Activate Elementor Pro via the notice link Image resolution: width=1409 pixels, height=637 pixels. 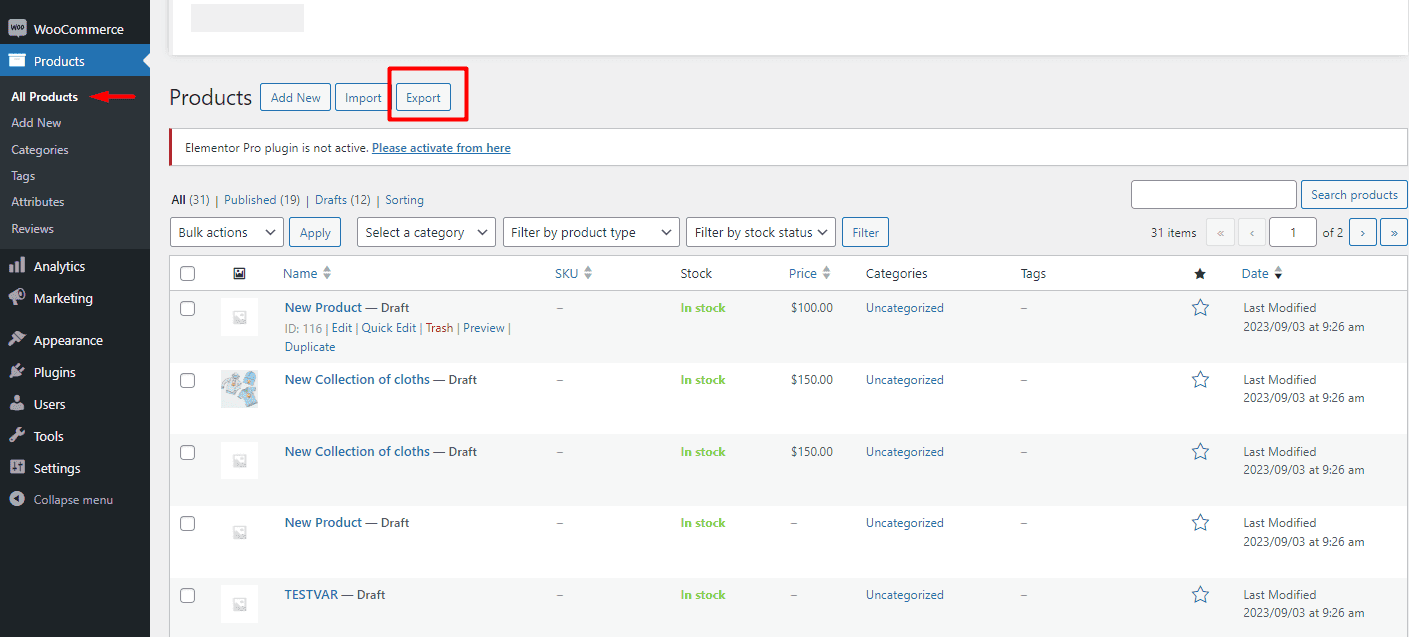click(440, 147)
